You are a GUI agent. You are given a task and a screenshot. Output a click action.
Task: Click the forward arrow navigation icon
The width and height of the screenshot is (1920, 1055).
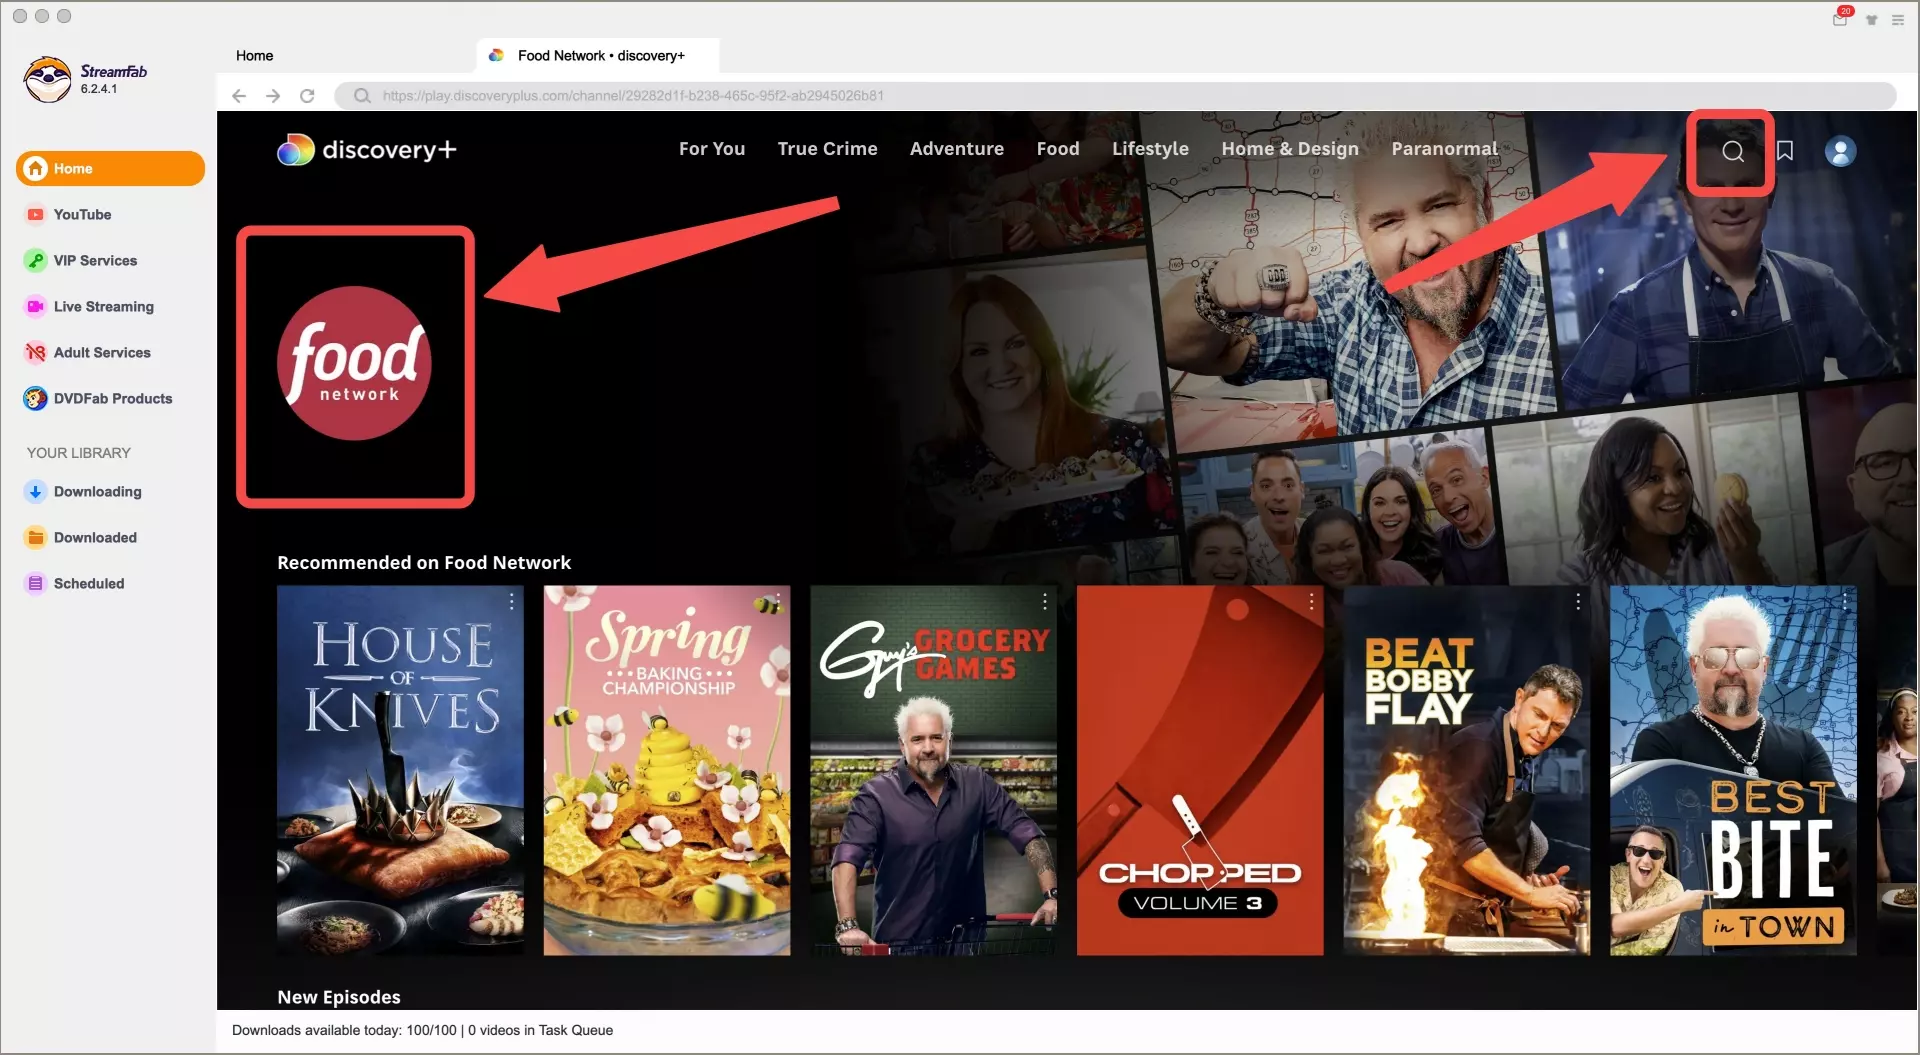[273, 96]
